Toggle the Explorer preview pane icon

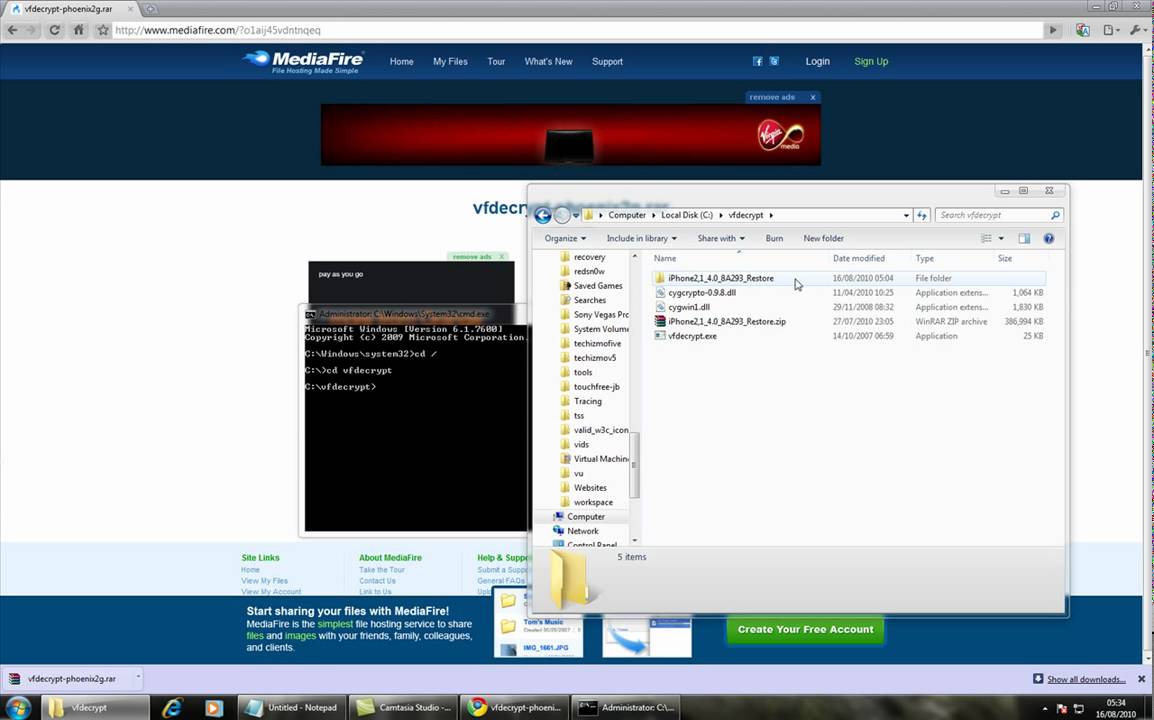1024,238
